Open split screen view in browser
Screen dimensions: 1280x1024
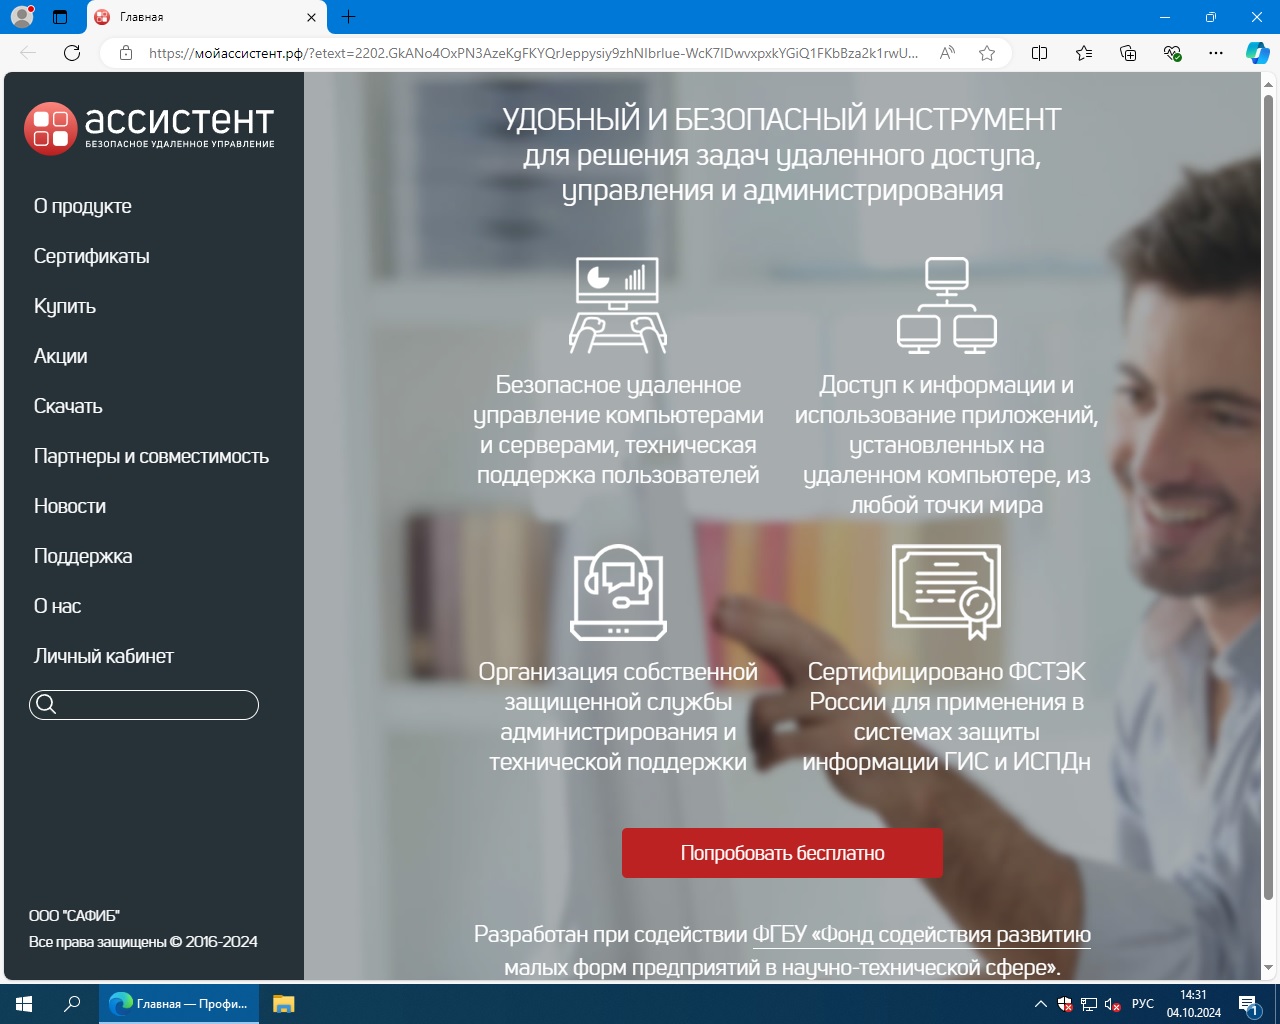click(x=1039, y=53)
